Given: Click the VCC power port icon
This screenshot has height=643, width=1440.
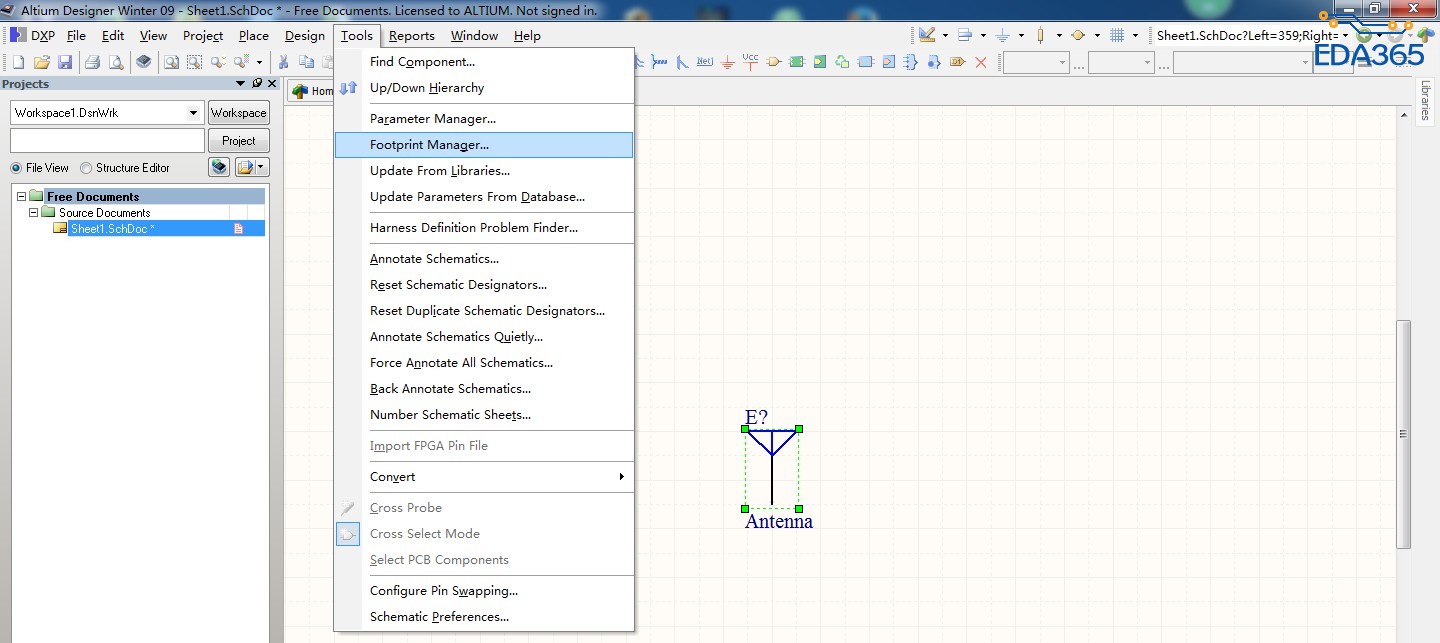Looking at the screenshot, I should pos(750,61).
